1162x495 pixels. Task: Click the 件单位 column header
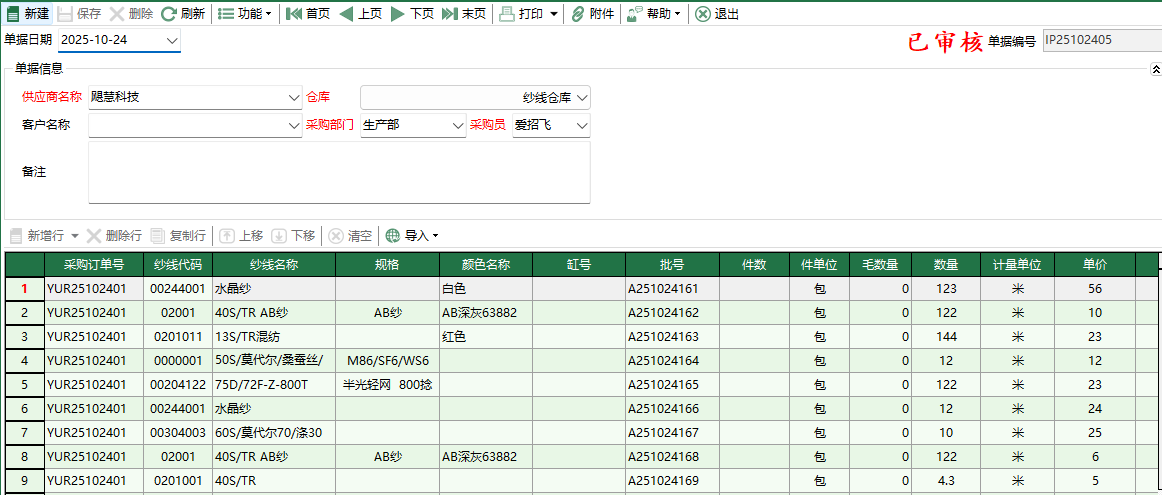819,265
